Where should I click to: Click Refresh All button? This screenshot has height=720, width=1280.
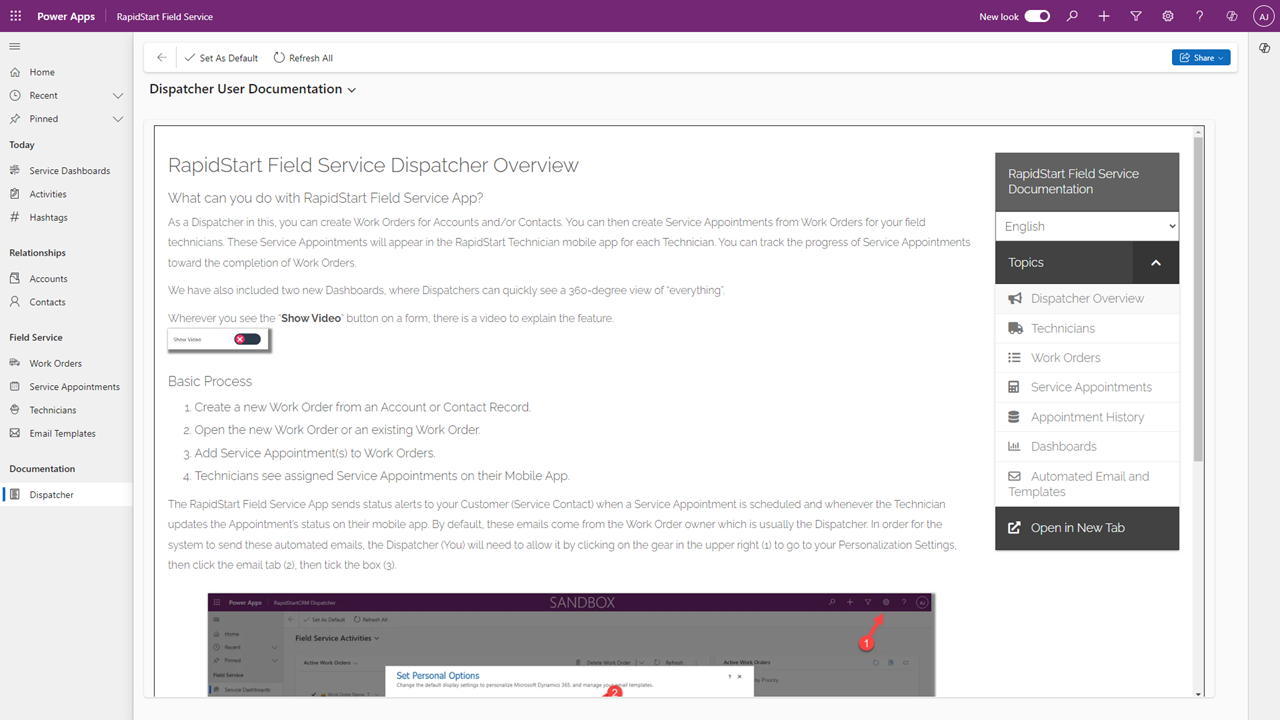(303, 58)
